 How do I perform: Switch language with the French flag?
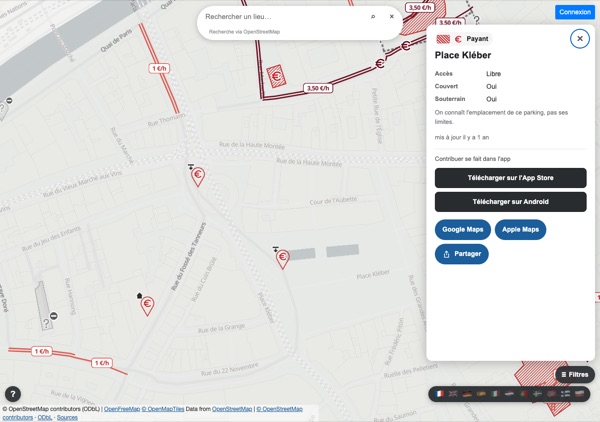pos(439,394)
